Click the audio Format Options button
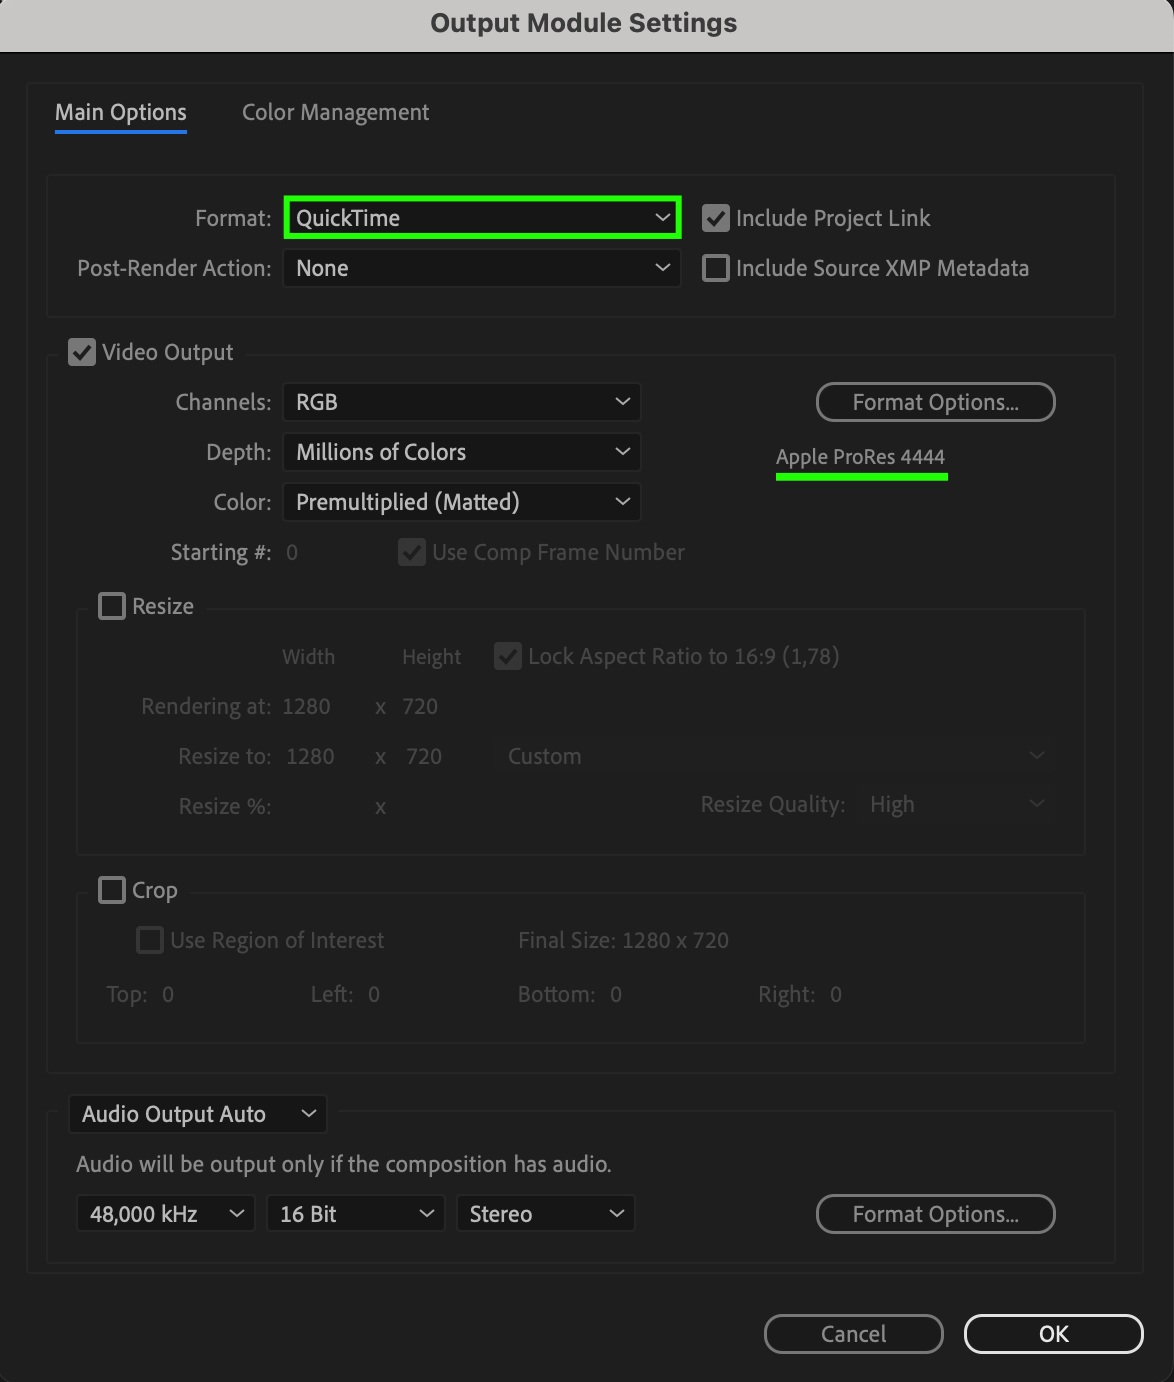This screenshot has width=1174, height=1382. [x=936, y=1214]
